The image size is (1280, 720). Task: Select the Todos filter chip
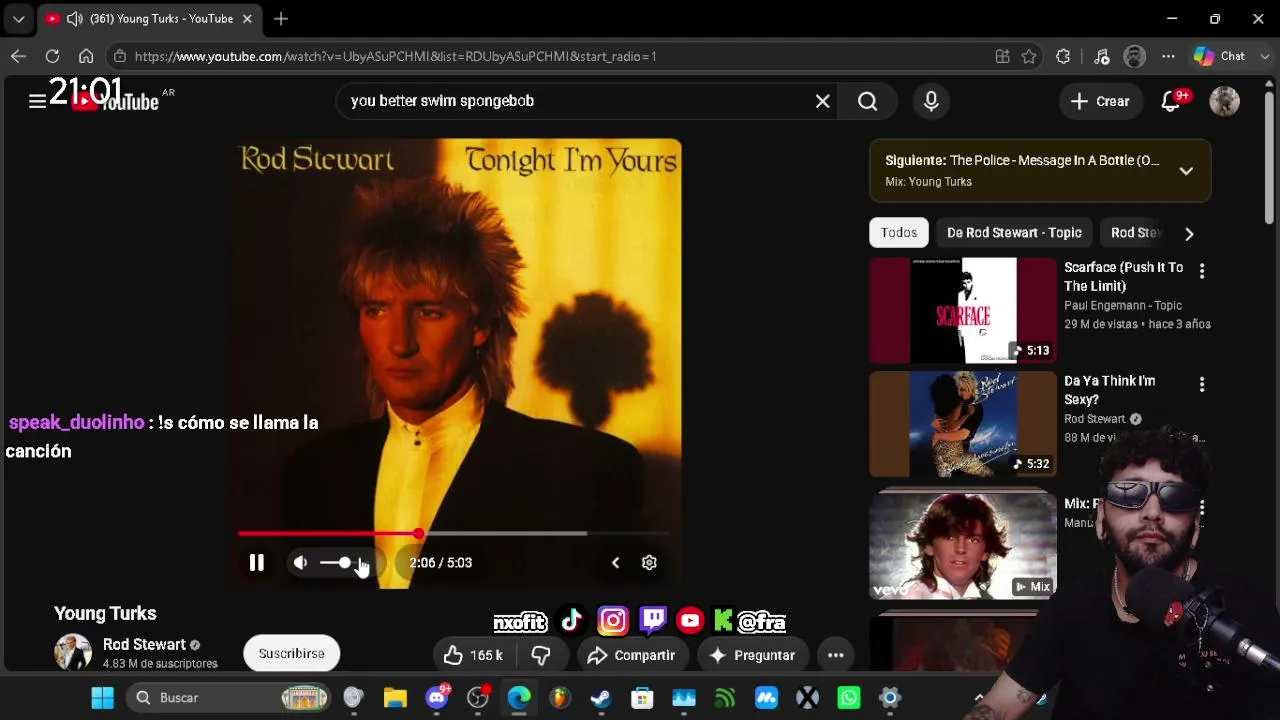pyautogui.click(x=899, y=233)
